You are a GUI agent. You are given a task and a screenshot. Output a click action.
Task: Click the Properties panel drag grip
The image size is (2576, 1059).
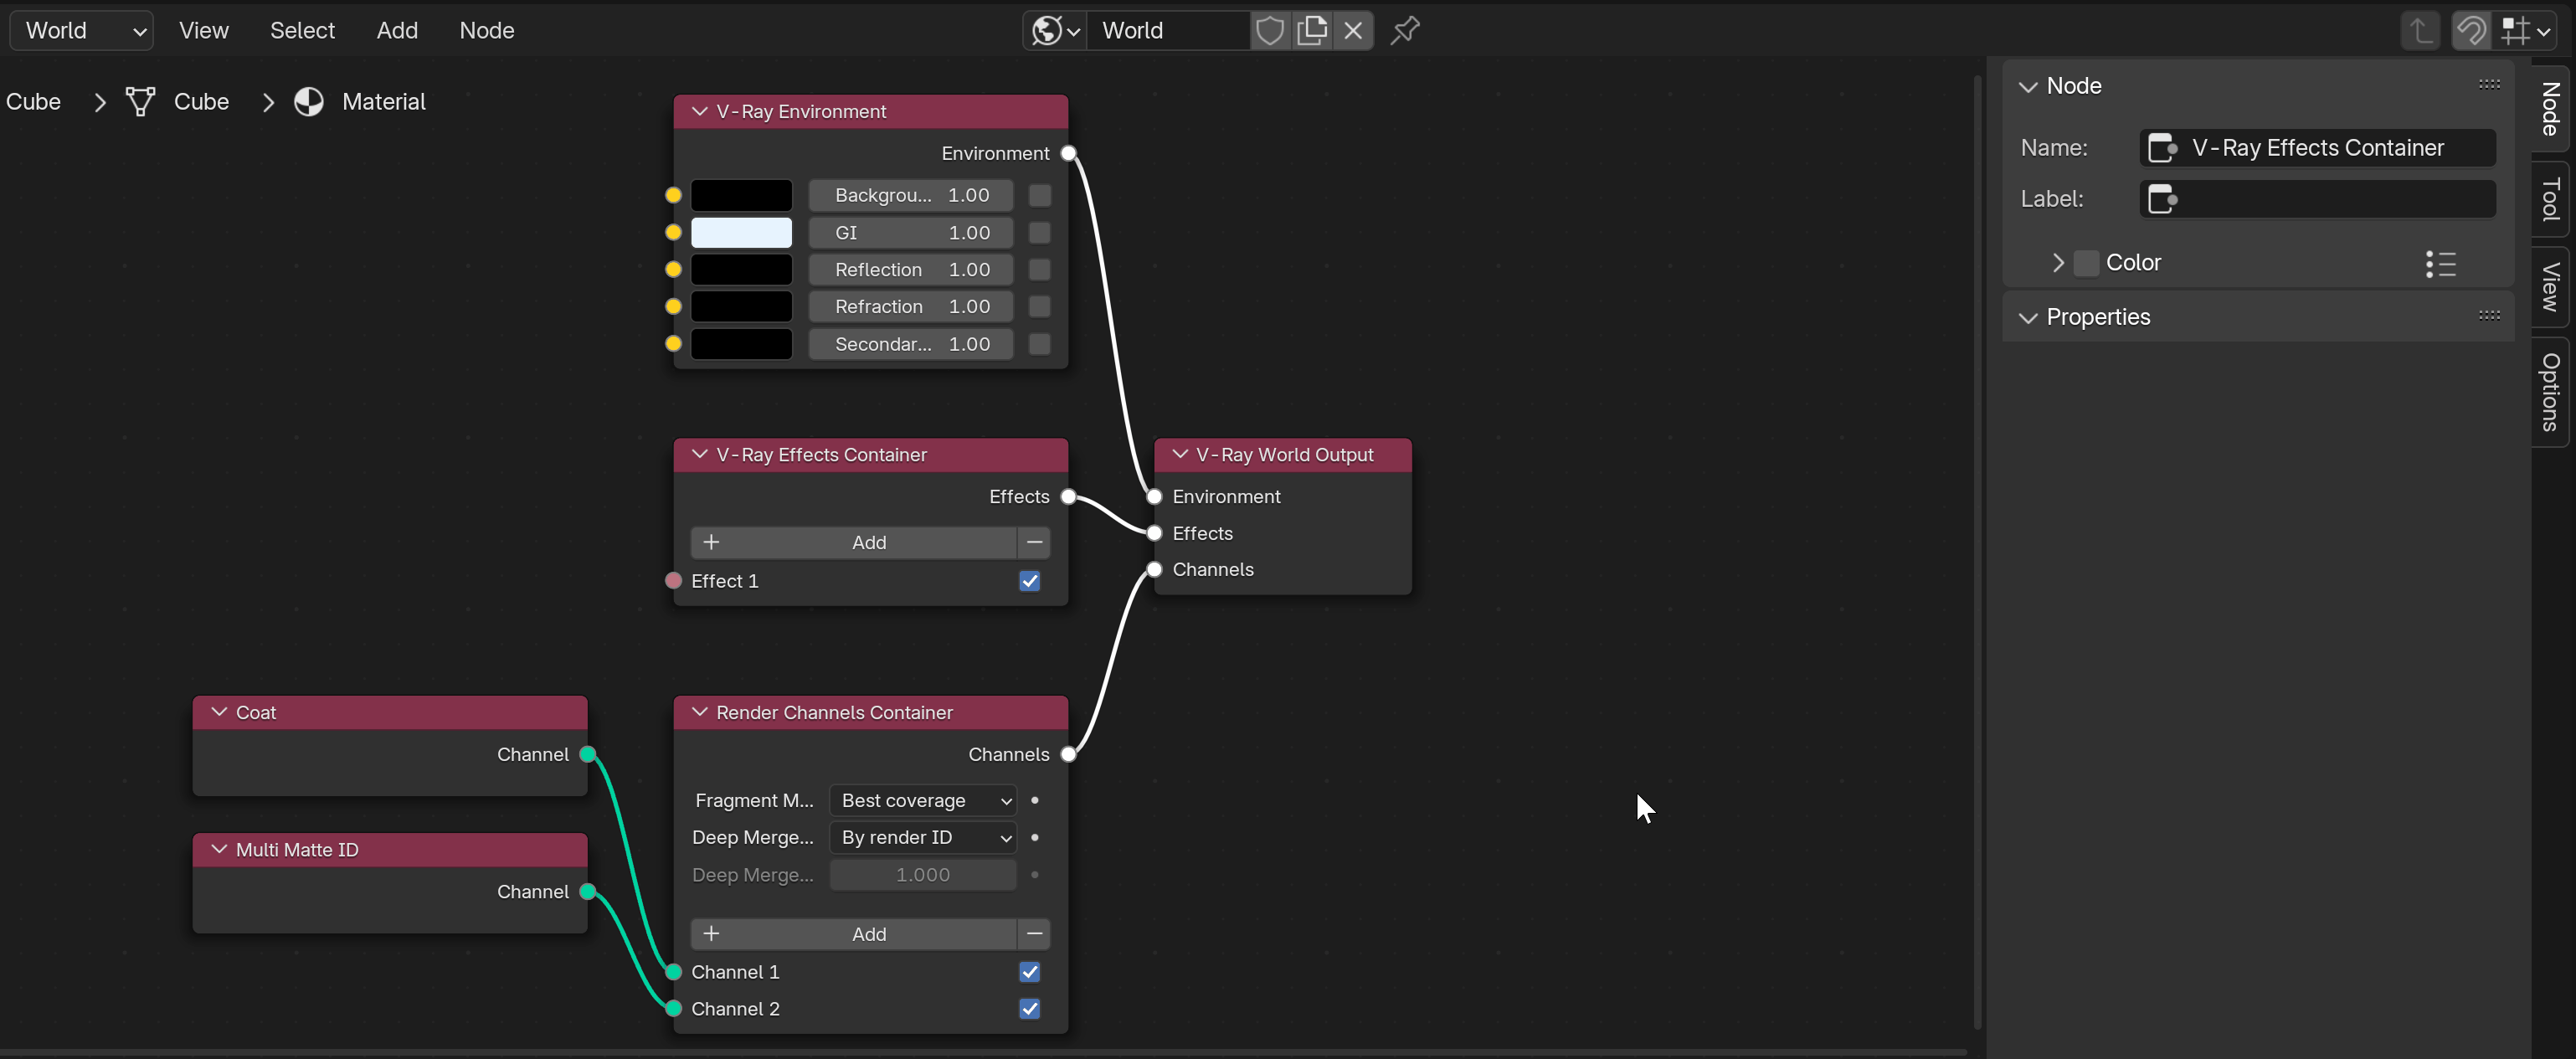point(2489,316)
